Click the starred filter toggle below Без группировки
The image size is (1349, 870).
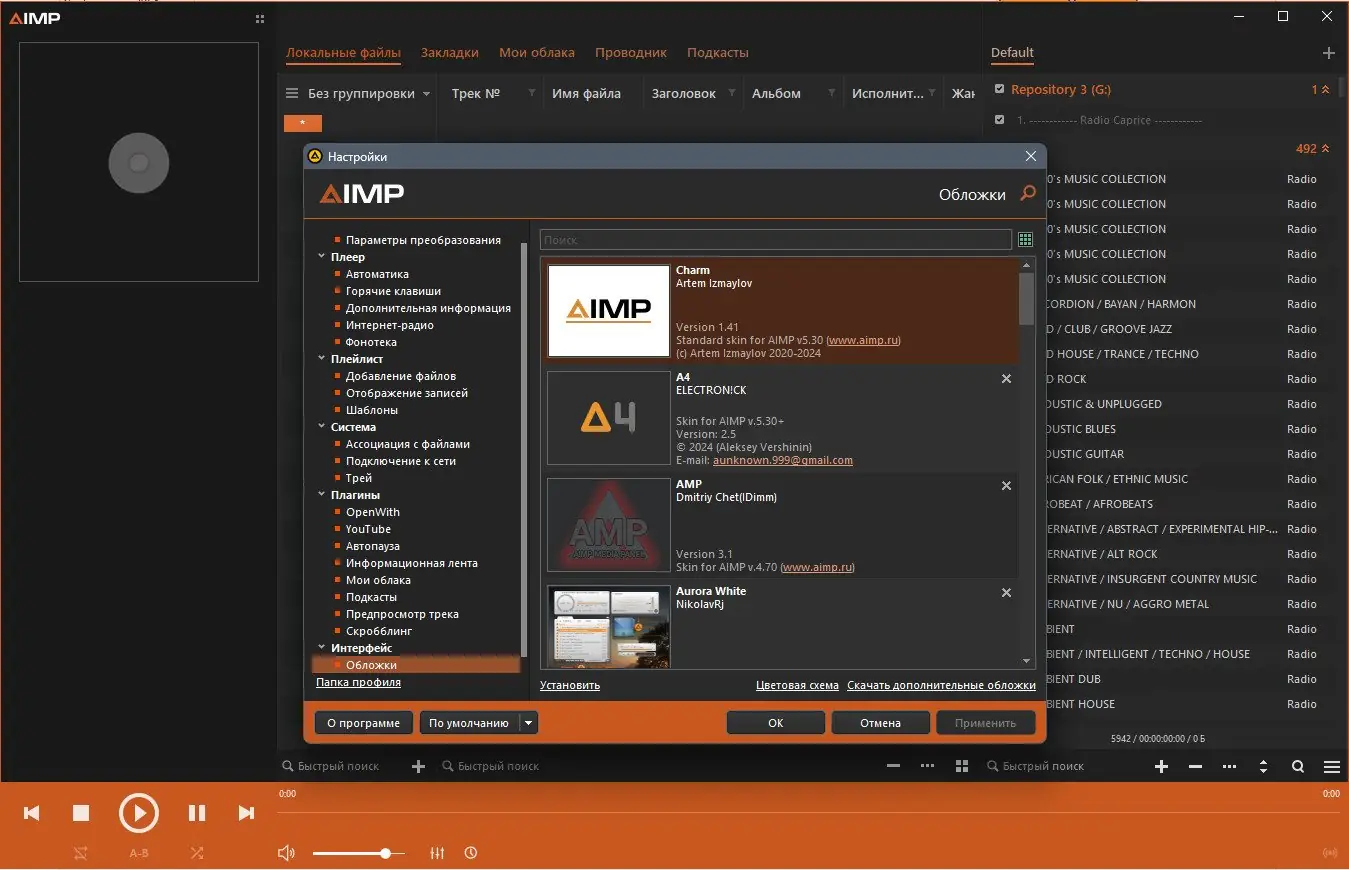(302, 122)
